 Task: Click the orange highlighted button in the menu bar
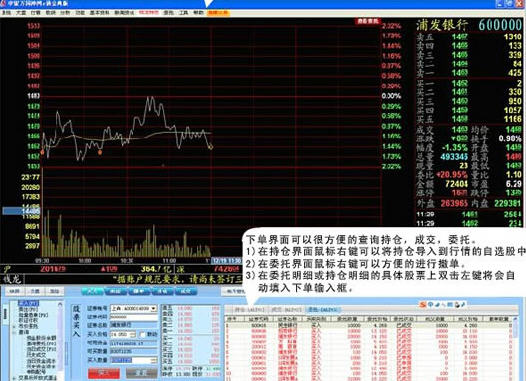(x=218, y=13)
